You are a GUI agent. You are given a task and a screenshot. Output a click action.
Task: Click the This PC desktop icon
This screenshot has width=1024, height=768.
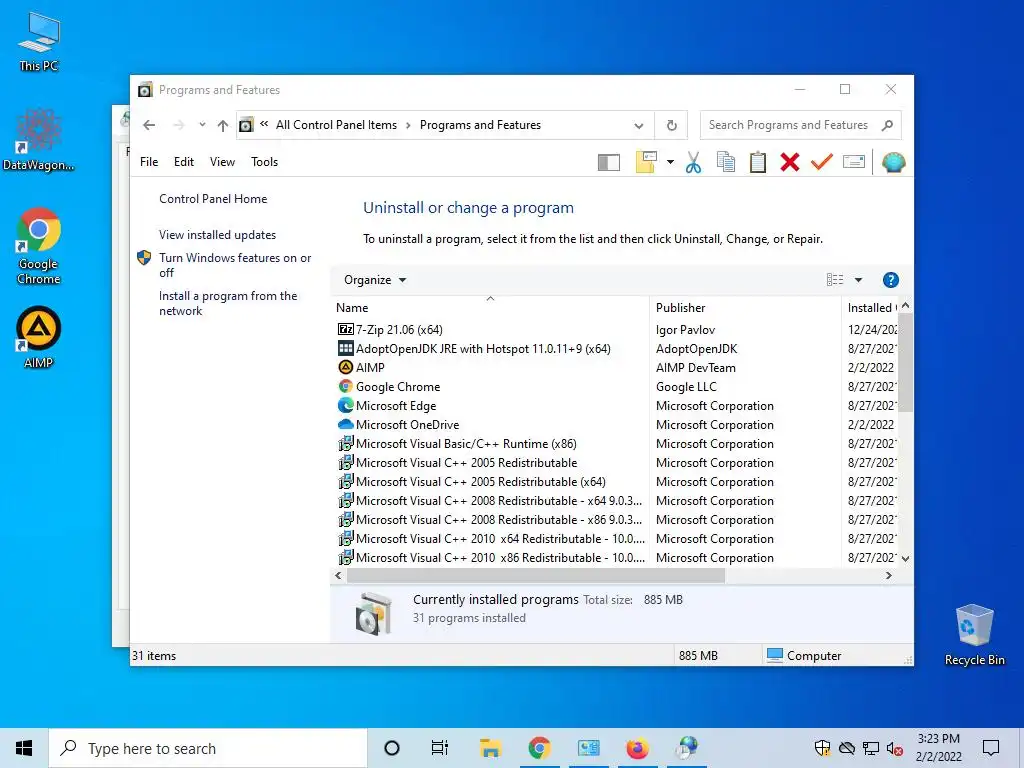[39, 42]
